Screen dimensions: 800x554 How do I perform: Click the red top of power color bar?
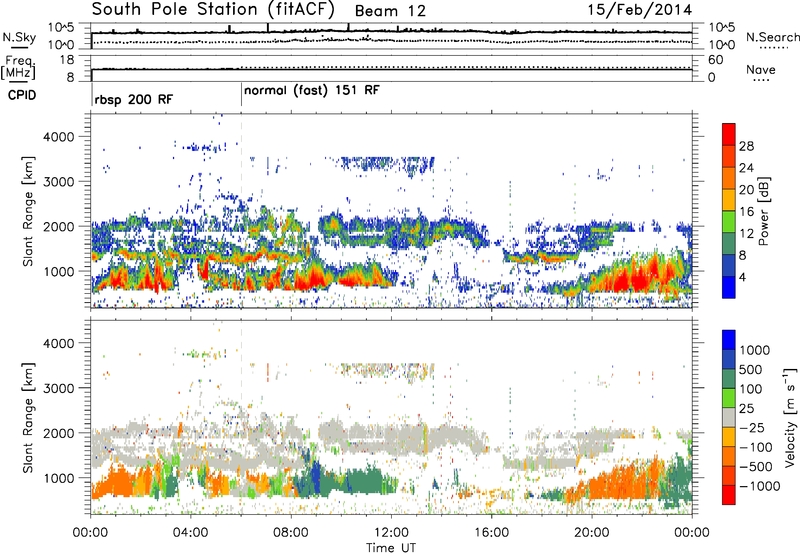729,132
